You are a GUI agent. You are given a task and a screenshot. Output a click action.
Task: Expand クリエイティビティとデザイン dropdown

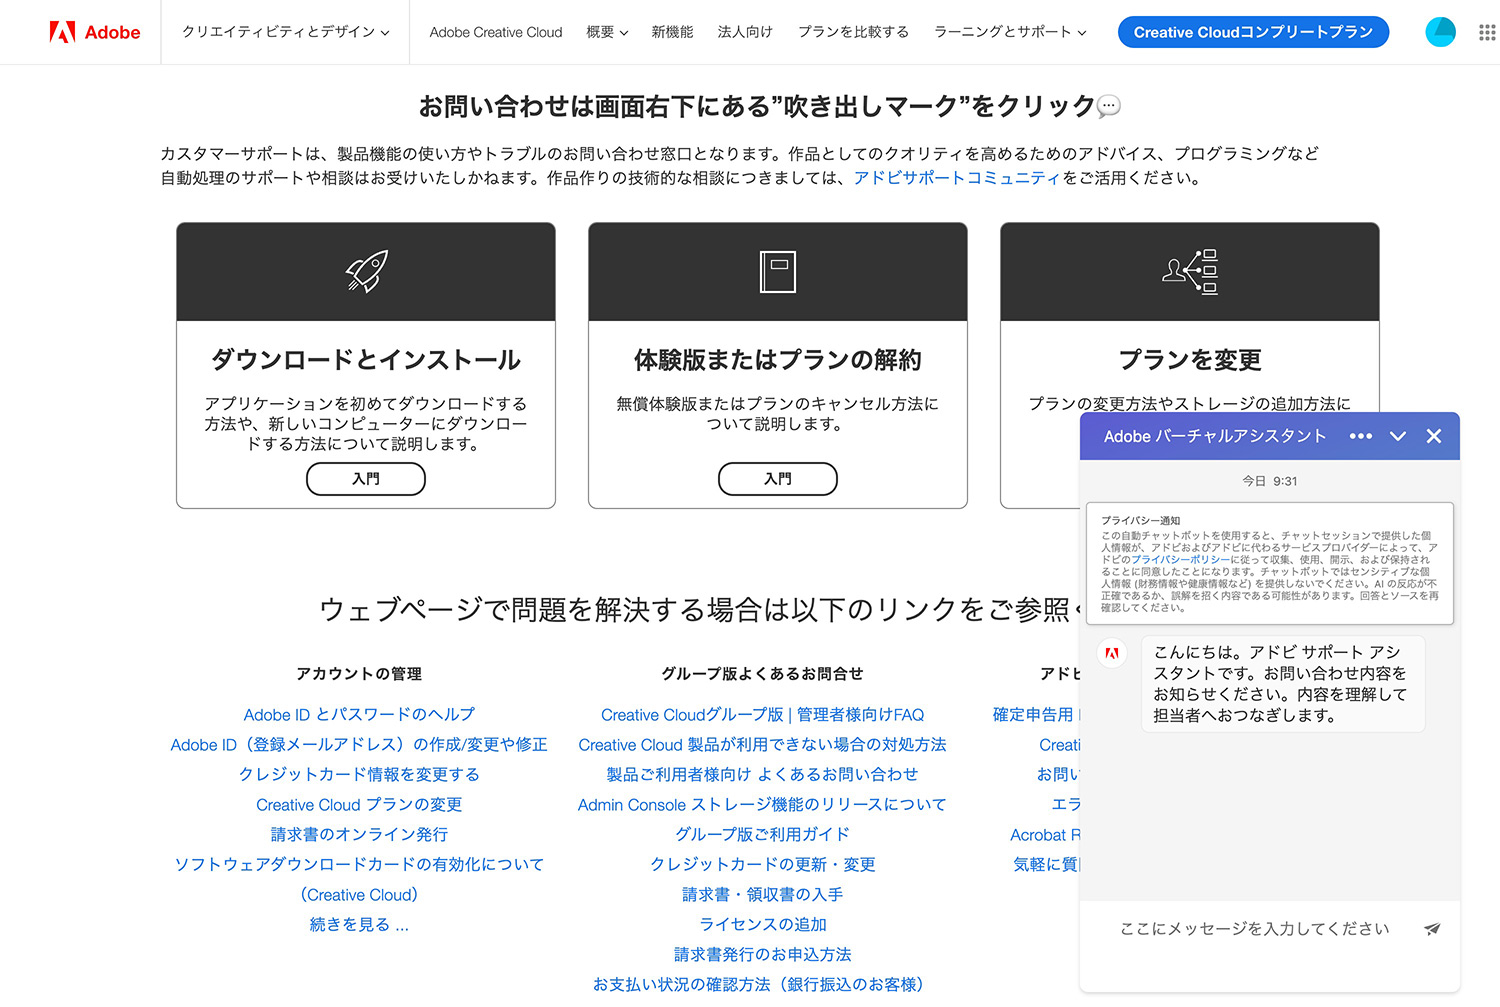tap(285, 32)
